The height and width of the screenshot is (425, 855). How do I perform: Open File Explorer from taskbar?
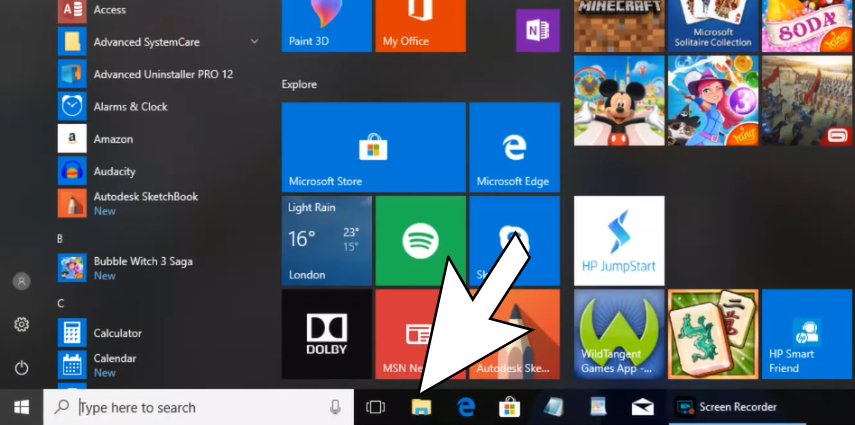tap(421, 407)
